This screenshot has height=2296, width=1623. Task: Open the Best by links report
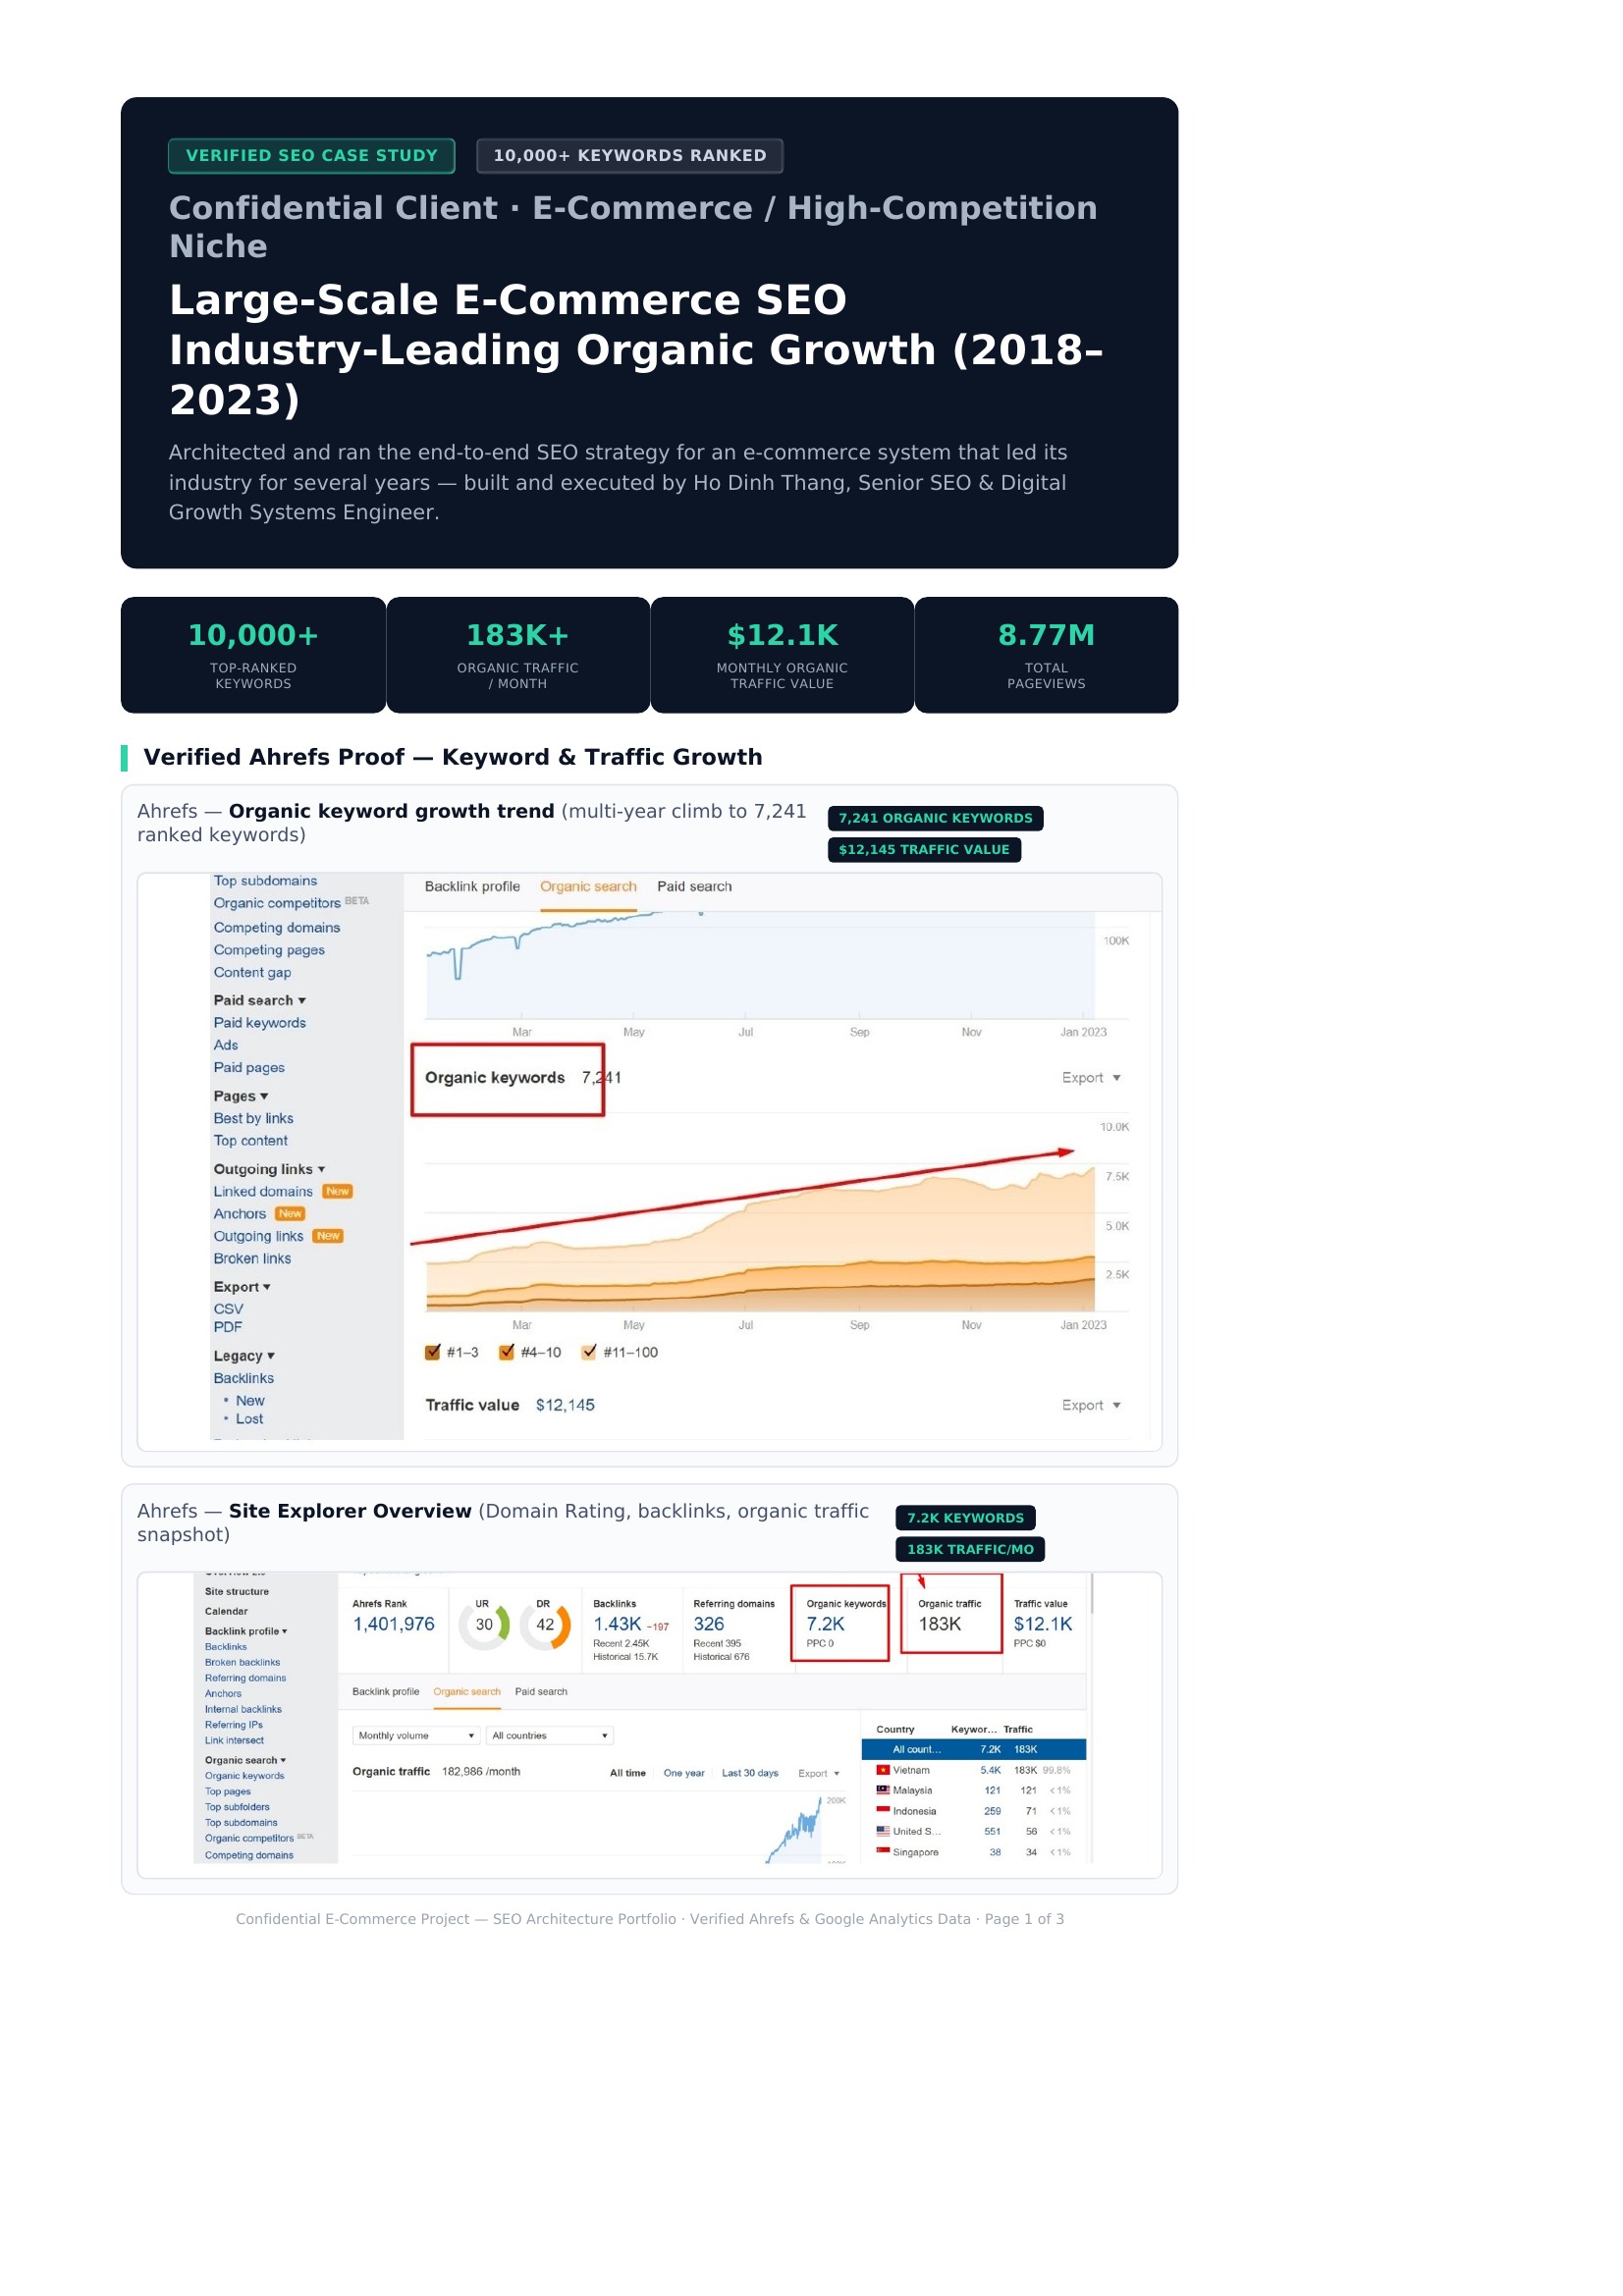pos(253,1118)
